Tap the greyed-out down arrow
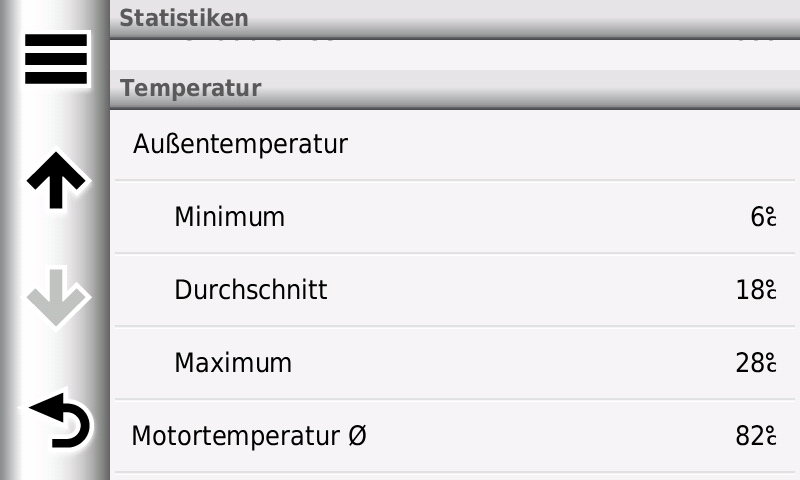Viewport: 800px width, 480px height. pyautogui.click(x=56, y=298)
